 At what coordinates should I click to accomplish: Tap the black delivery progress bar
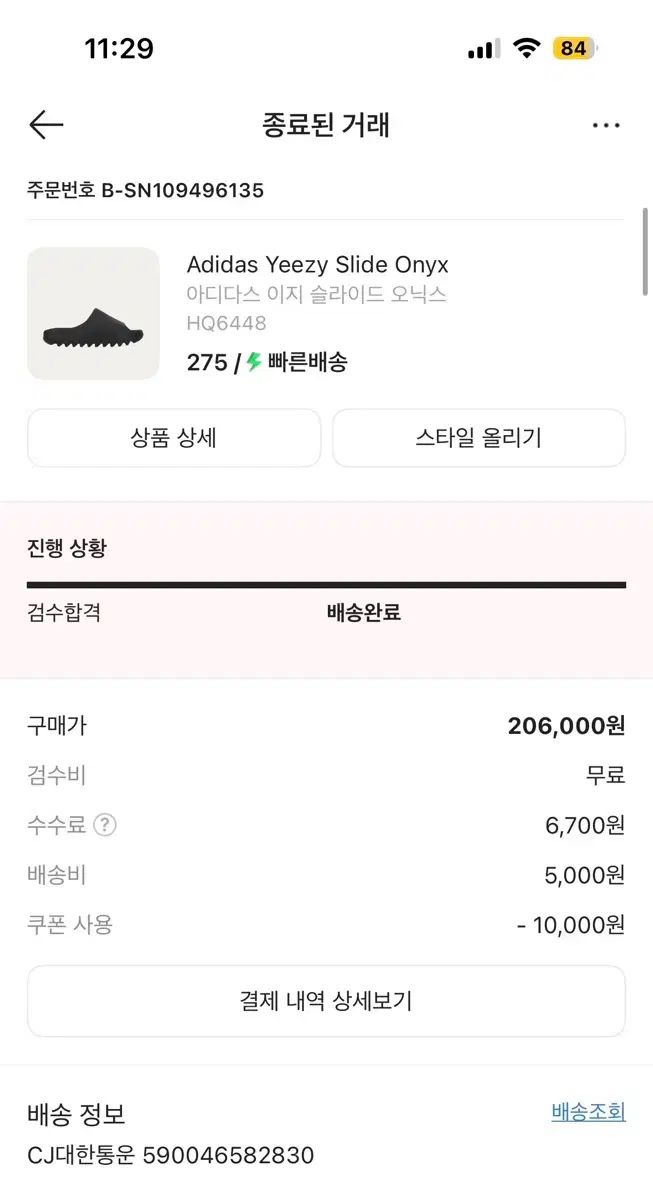pyautogui.click(x=326, y=585)
